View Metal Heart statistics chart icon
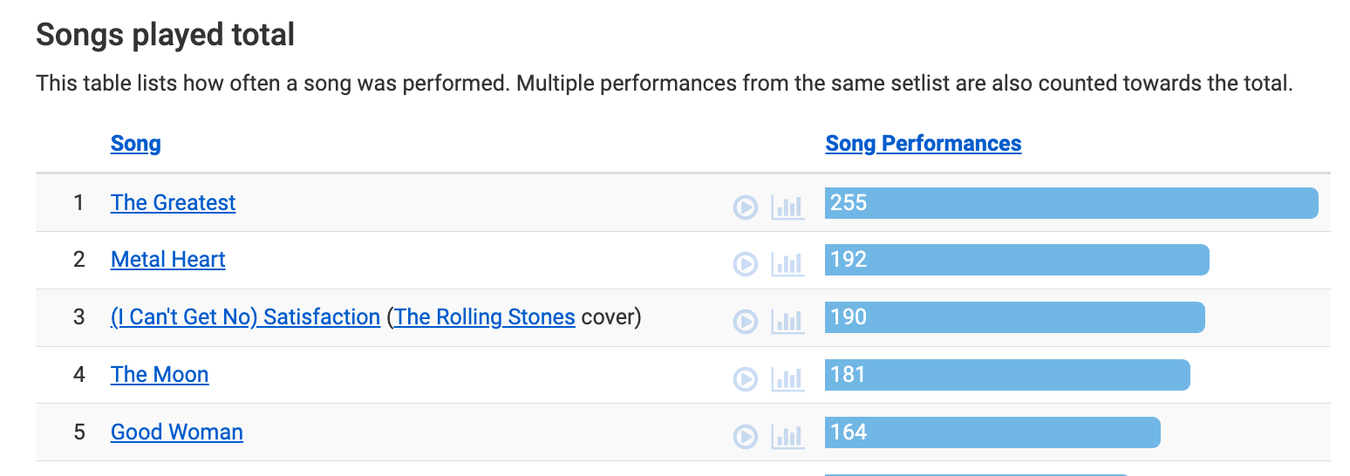This screenshot has width=1350, height=476. point(788,264)
